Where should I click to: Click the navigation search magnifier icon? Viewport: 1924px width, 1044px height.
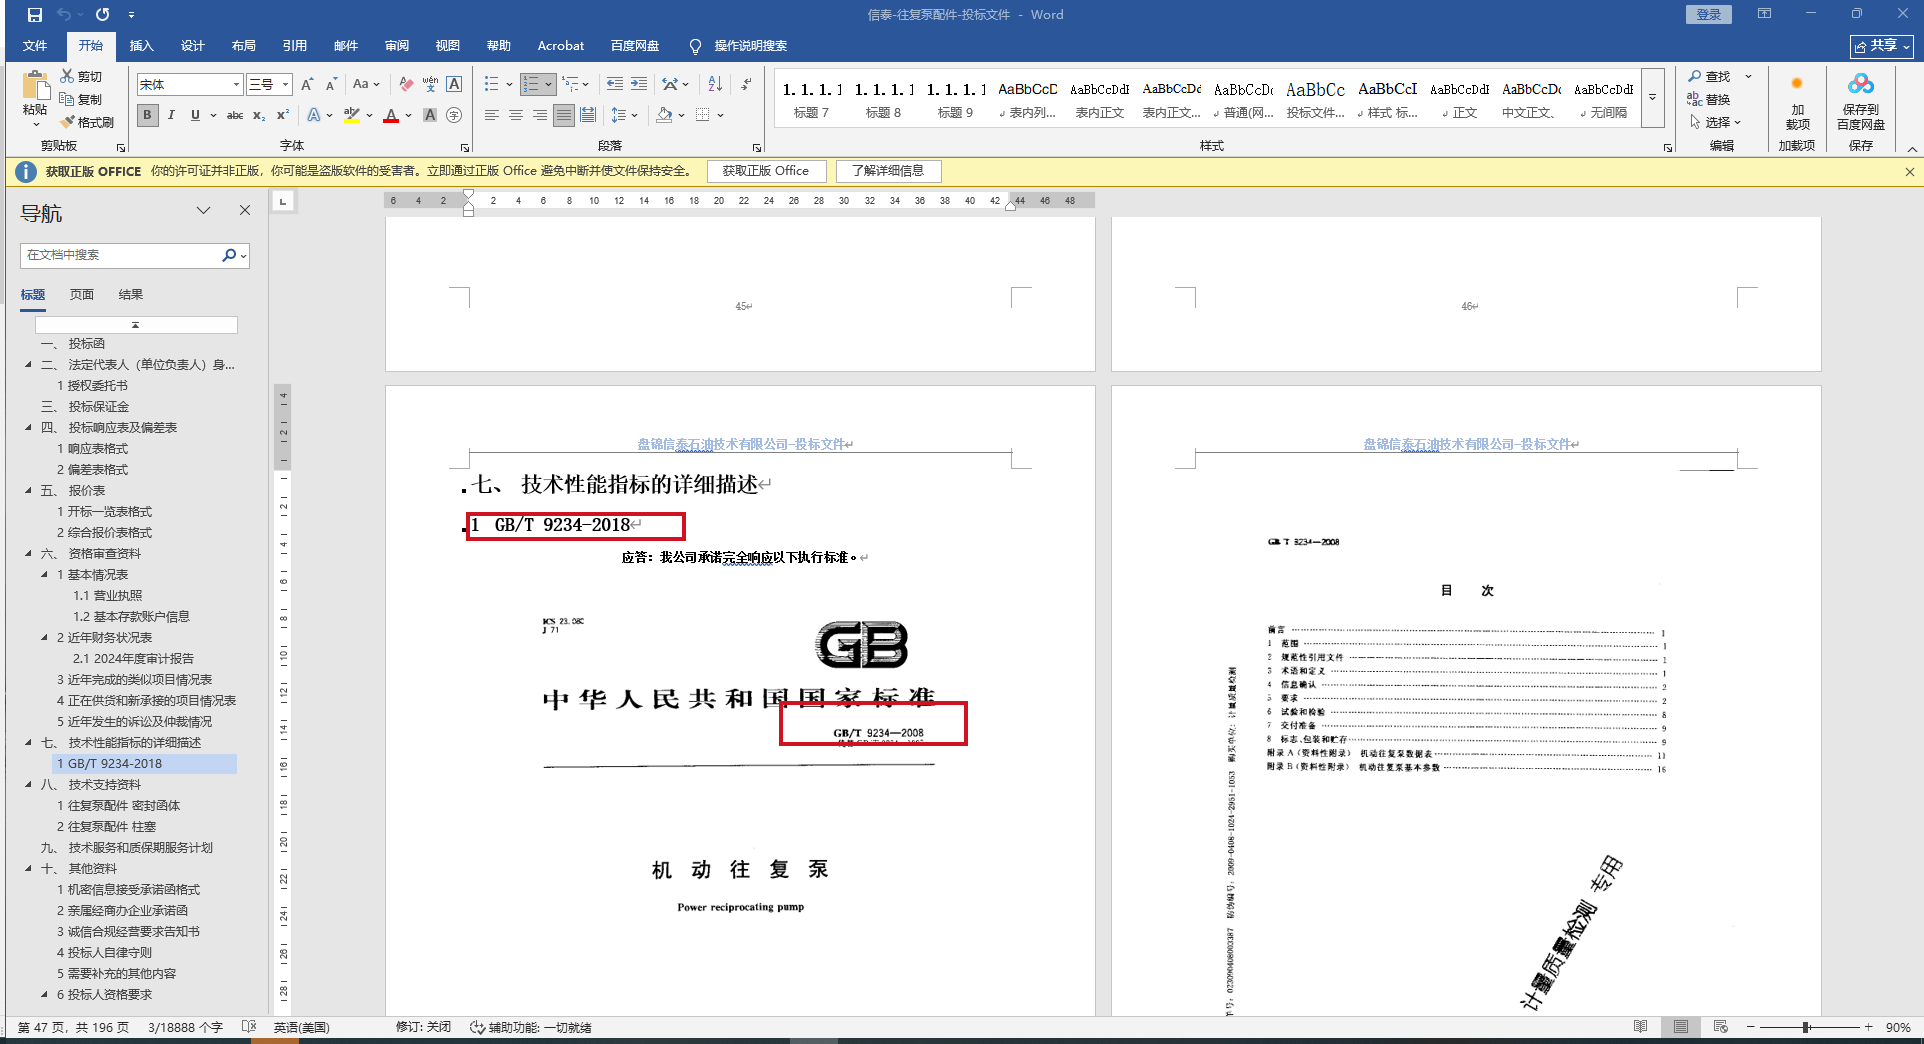229,255
